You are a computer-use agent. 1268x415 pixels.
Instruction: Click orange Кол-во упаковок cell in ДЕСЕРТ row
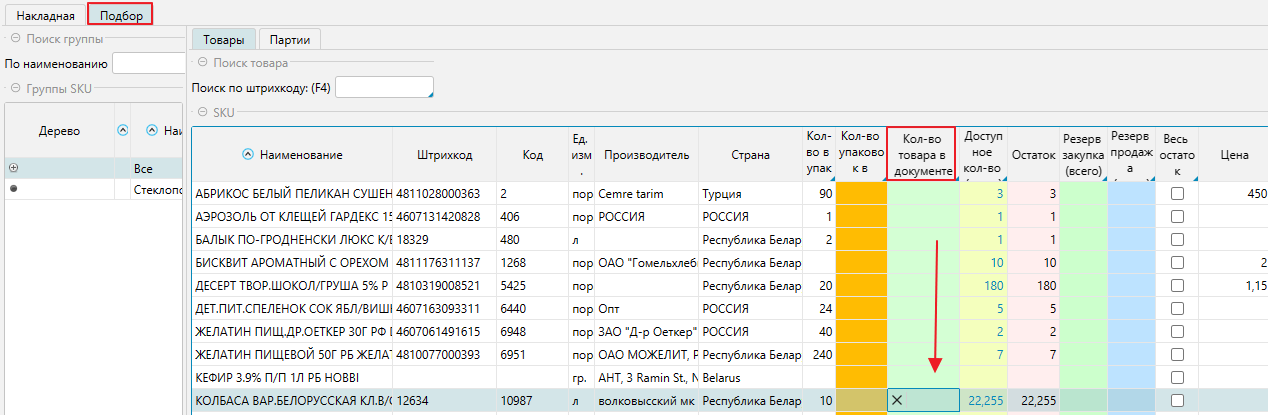(x=861, y=285)
